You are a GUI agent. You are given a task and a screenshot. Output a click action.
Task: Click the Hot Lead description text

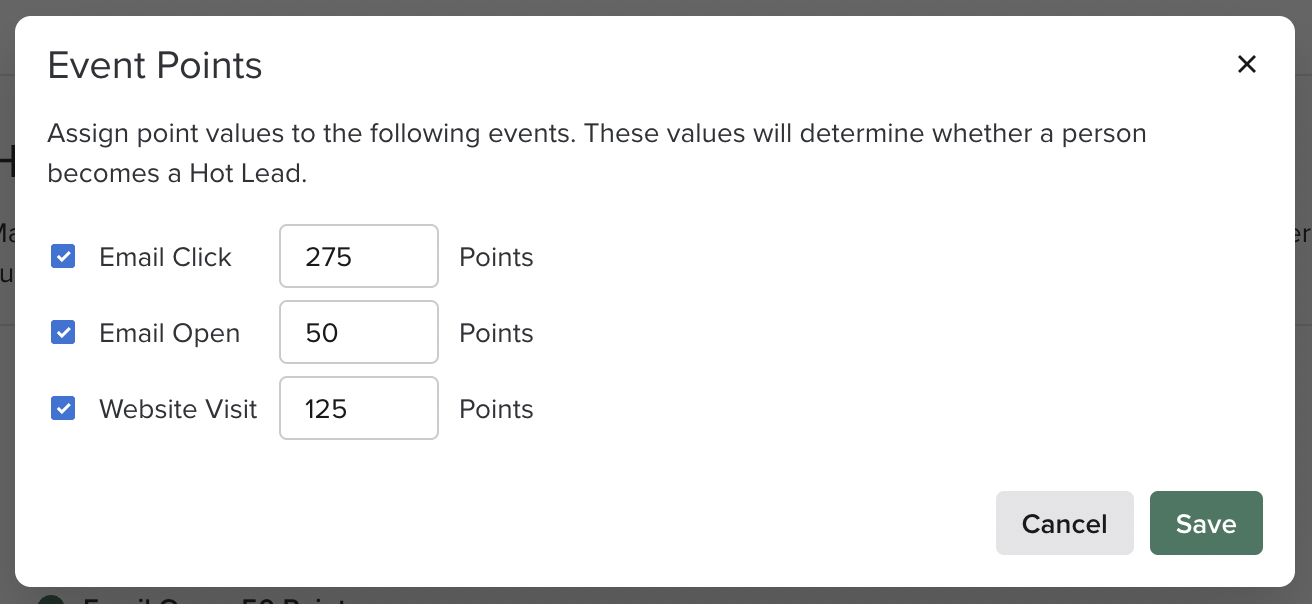(596, 153)
